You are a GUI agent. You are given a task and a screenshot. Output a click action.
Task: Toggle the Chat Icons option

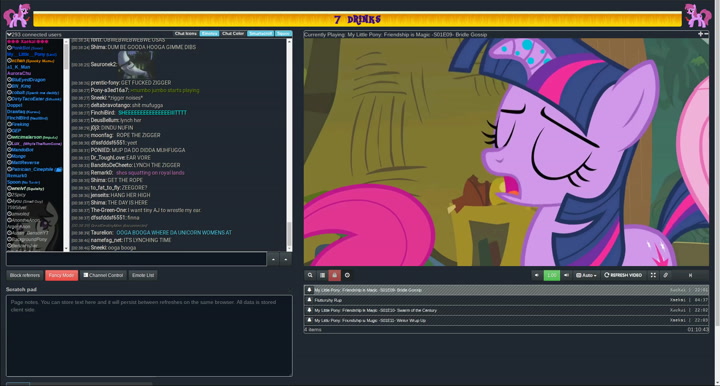coord(186,34)
